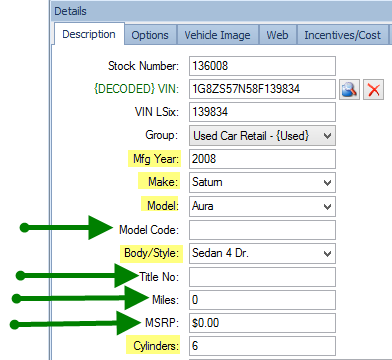Screen dimensions: 392x360
Task: Click the Body/Style label
Action: pyautogui.click(x=151, y=253)
